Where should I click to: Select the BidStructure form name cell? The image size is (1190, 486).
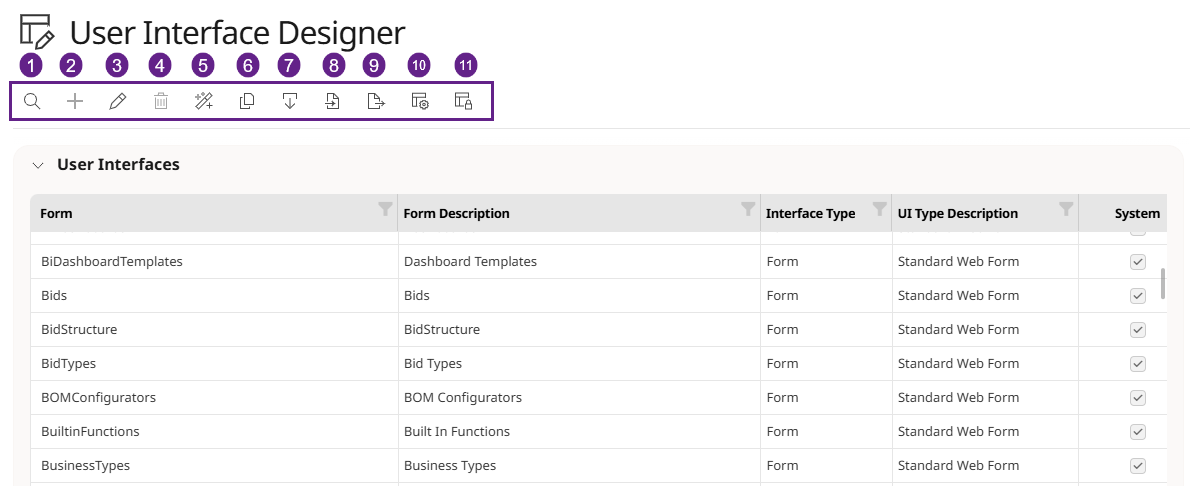[214, 330]
